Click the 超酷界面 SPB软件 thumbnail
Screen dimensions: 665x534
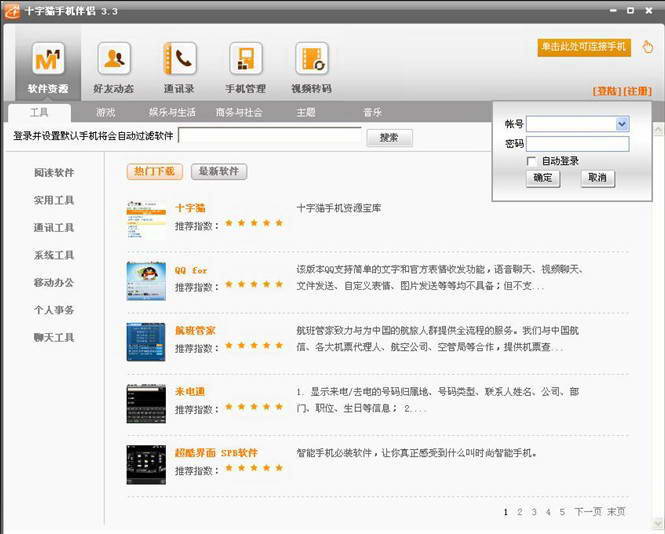146,465
